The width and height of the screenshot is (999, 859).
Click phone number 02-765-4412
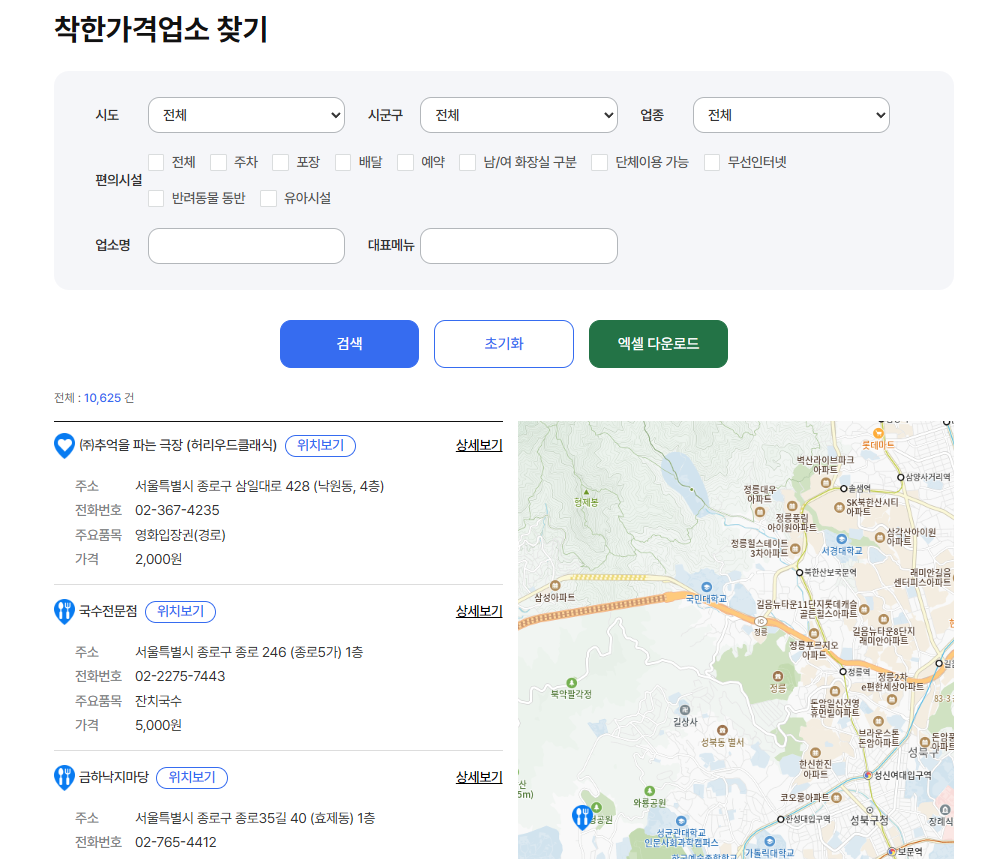tap(176, 842)
